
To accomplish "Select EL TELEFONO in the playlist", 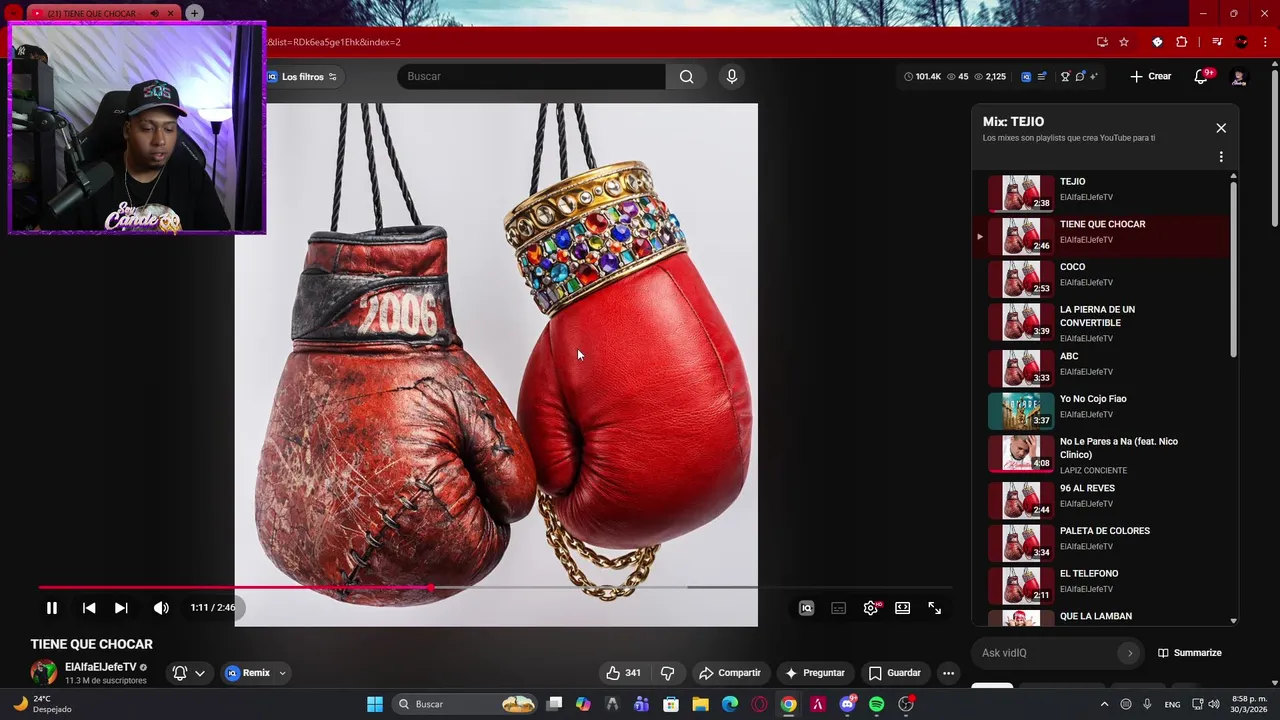I will (1100, 585).
